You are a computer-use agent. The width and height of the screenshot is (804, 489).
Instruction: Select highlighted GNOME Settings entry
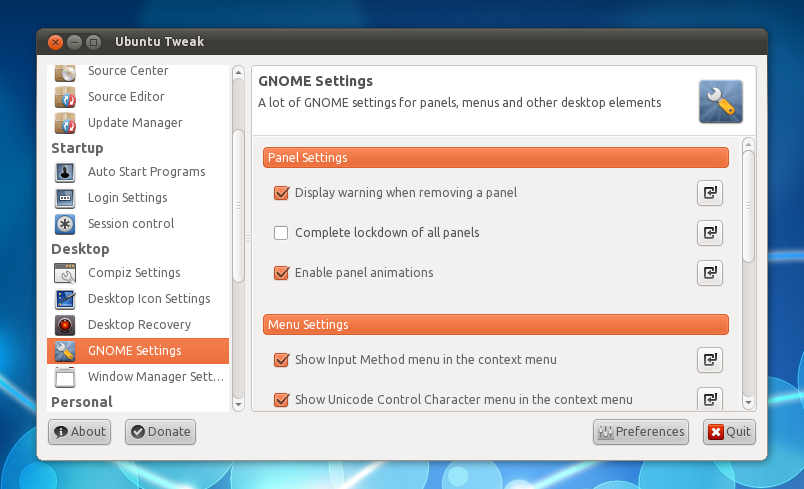[x=138, y=351]
